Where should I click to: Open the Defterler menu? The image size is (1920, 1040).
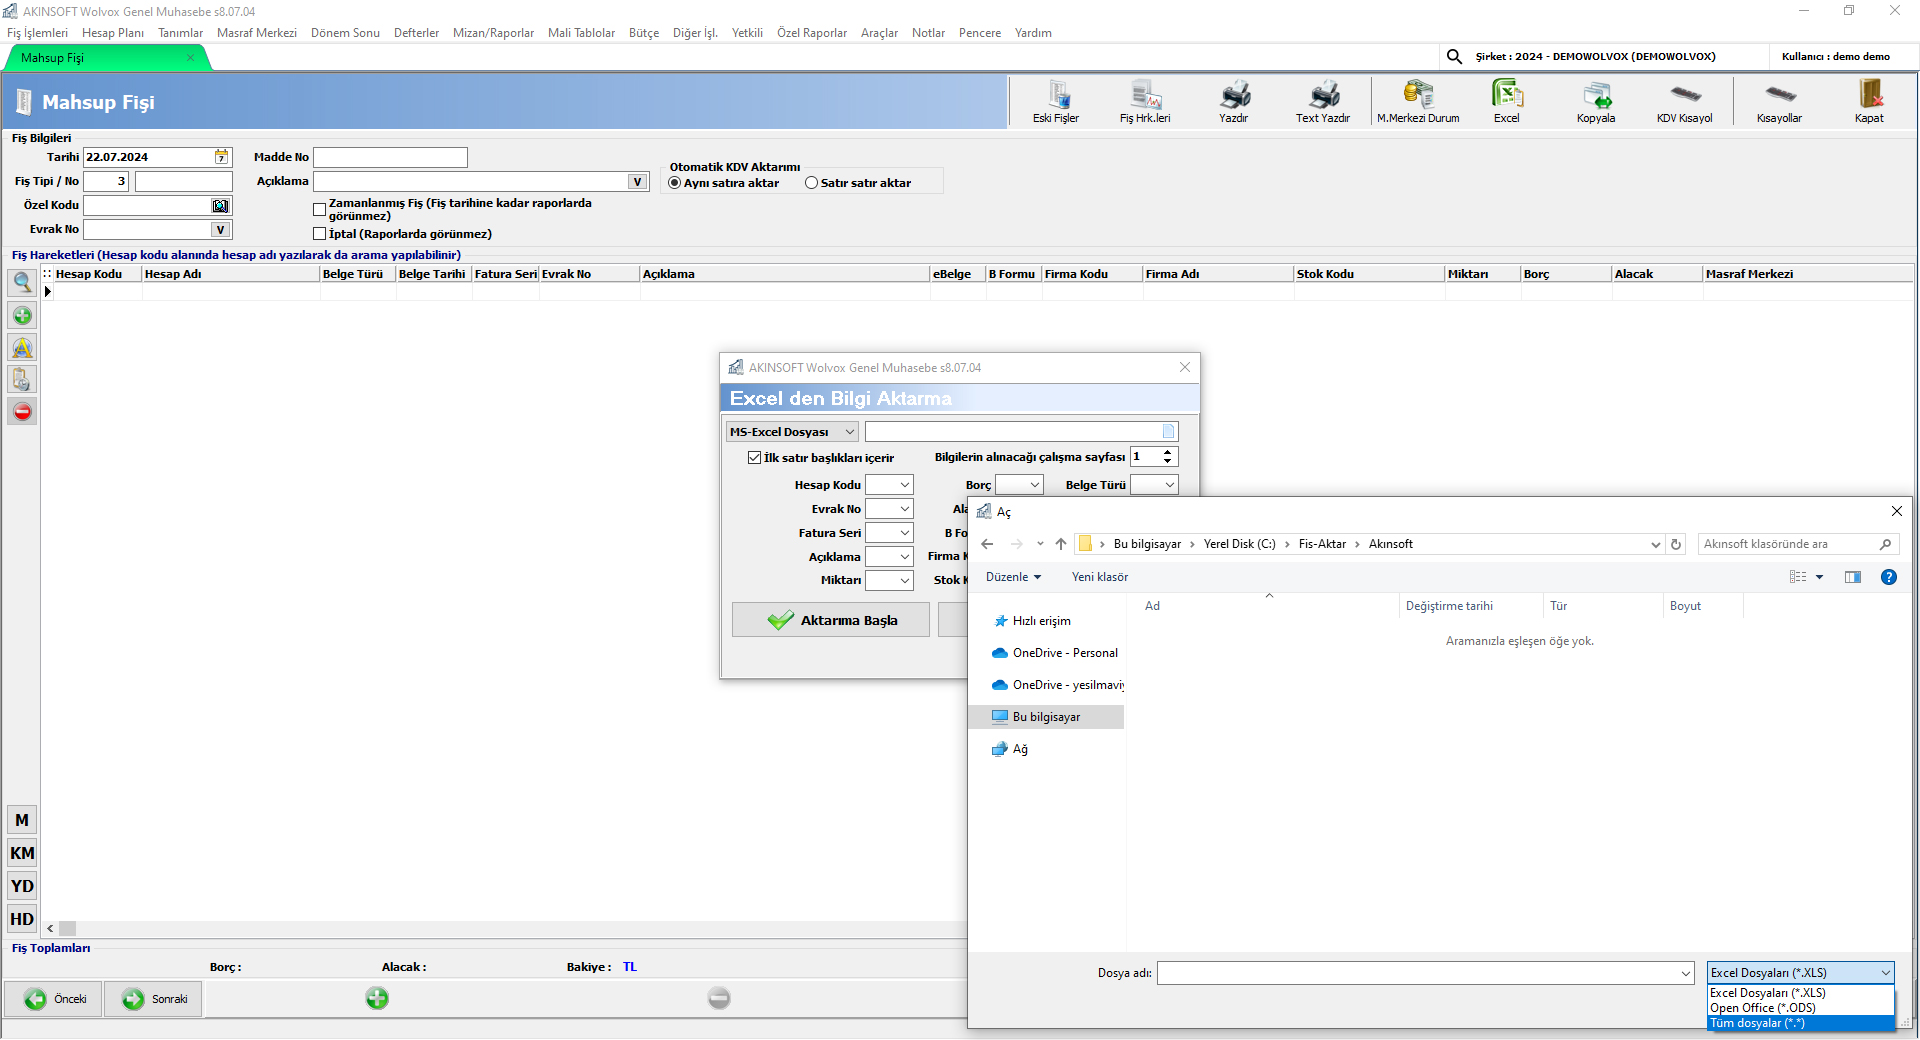point(416,33)
